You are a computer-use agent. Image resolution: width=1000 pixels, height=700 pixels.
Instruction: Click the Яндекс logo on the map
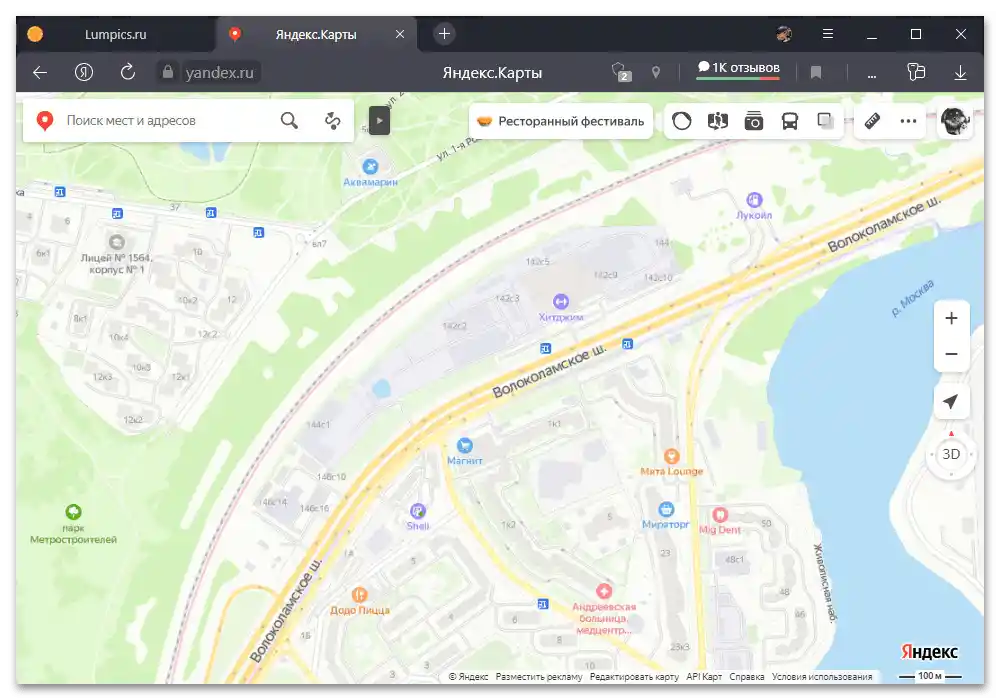pos(929,652)
